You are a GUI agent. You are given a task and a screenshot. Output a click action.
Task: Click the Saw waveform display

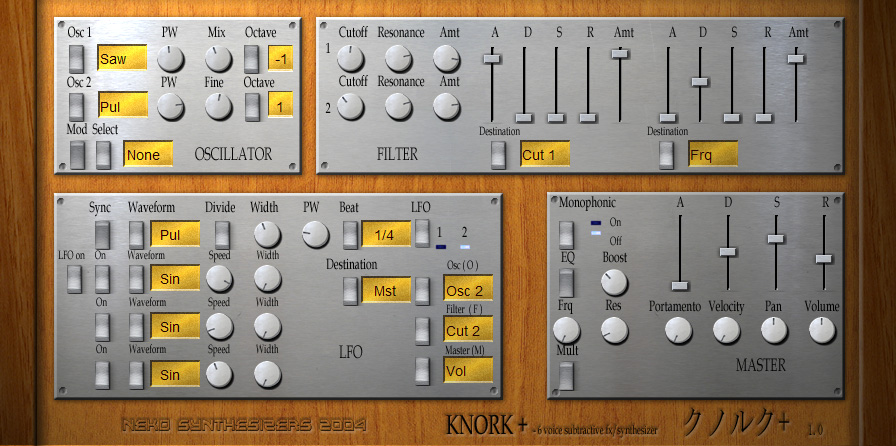pos(122,57)
